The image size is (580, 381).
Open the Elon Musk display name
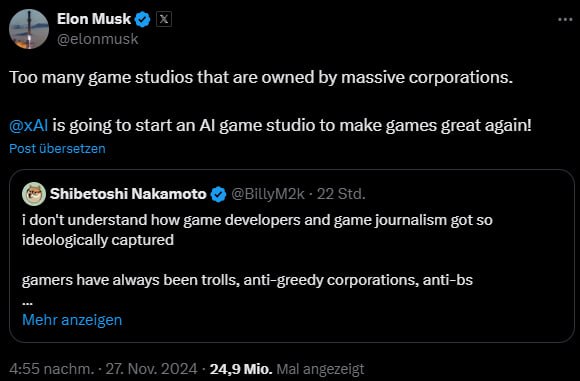pyautogui.click(x=94, y=19)
